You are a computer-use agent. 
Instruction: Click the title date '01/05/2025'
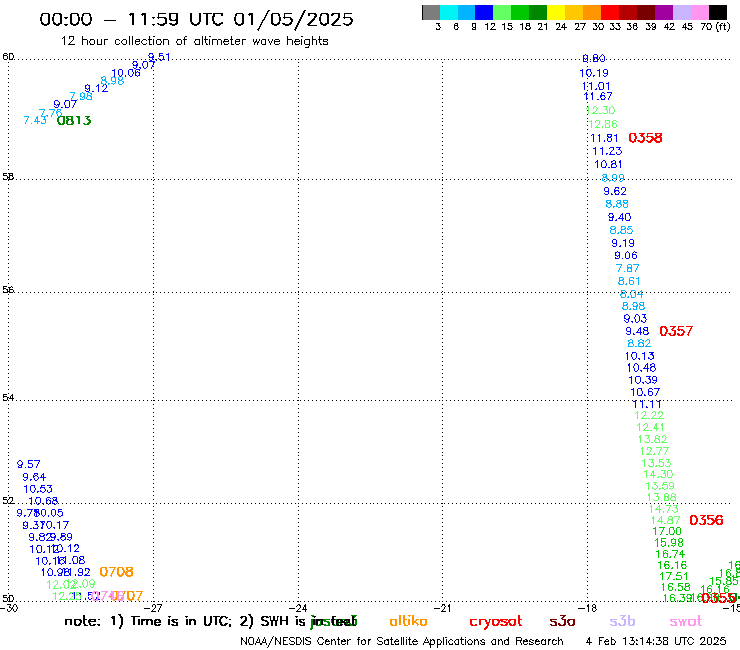(293, 20)
